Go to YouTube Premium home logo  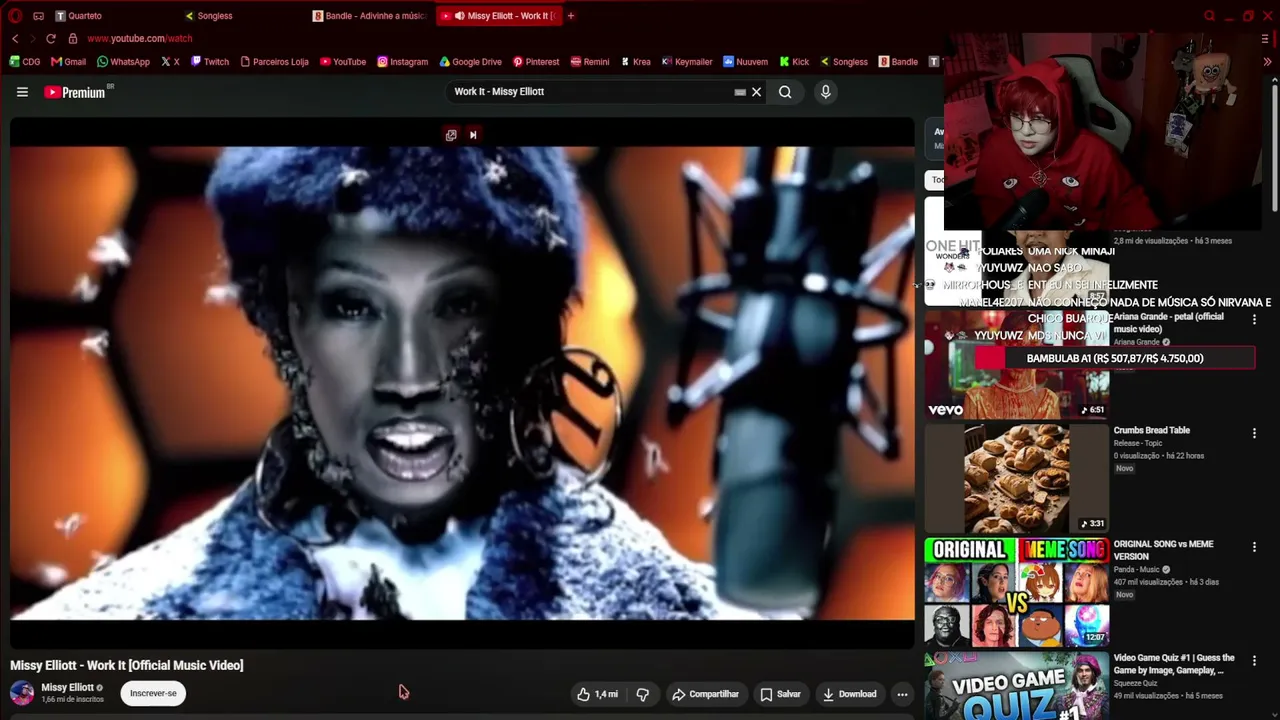coord(75,92)
